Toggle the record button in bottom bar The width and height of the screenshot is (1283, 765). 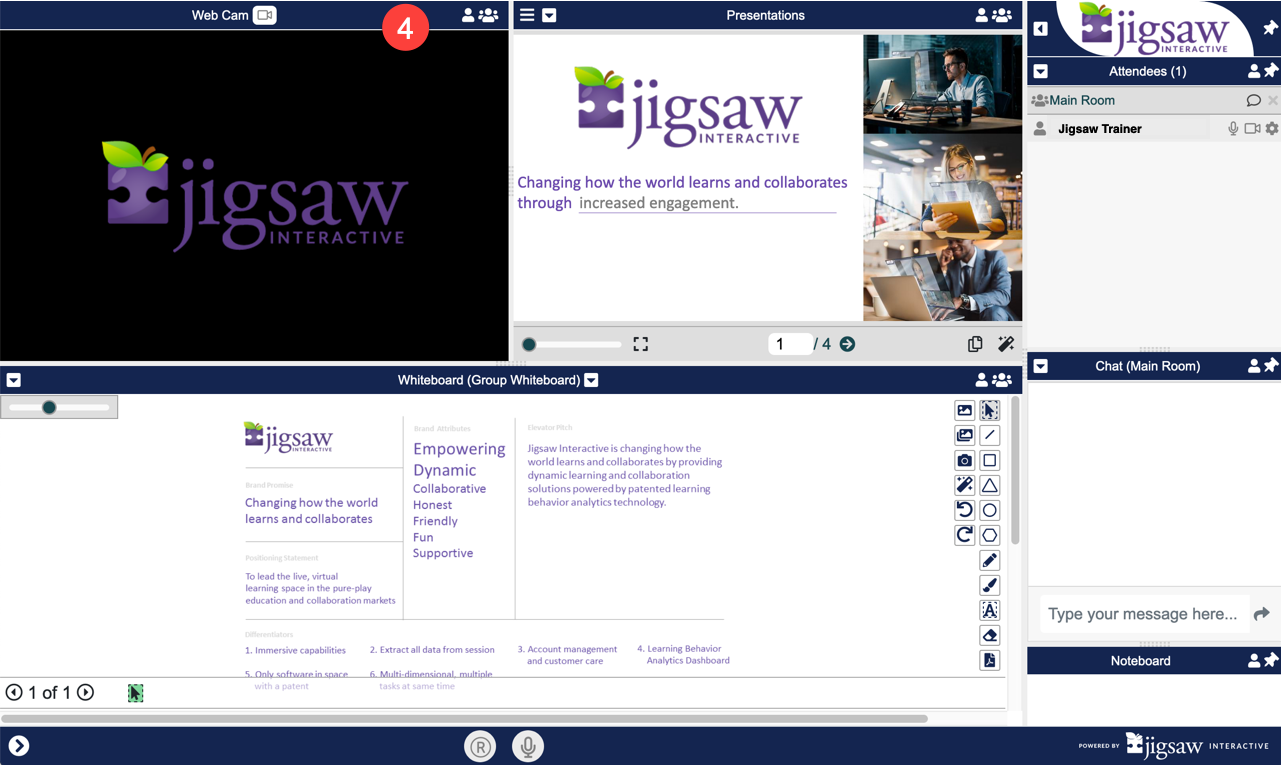(480, 746)
